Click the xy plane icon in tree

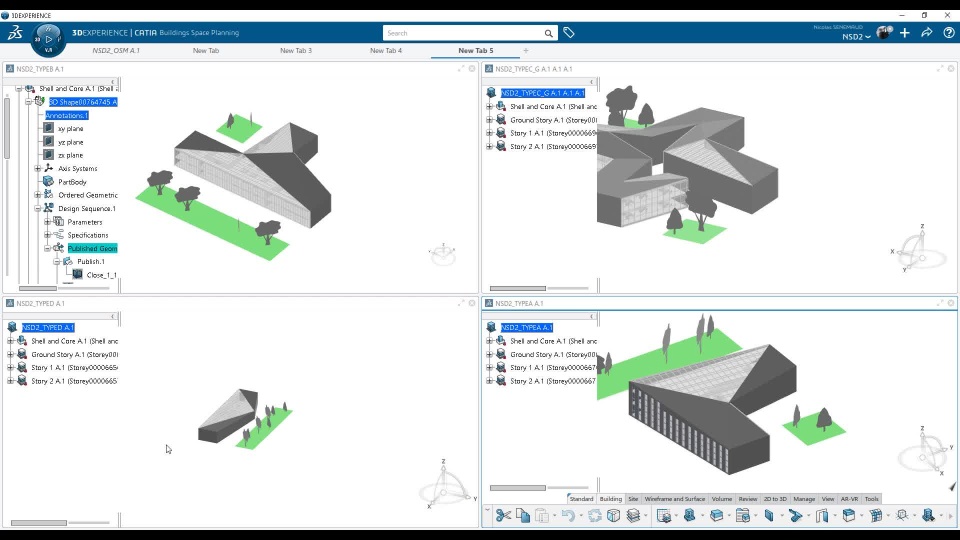(x=48, y=129)
